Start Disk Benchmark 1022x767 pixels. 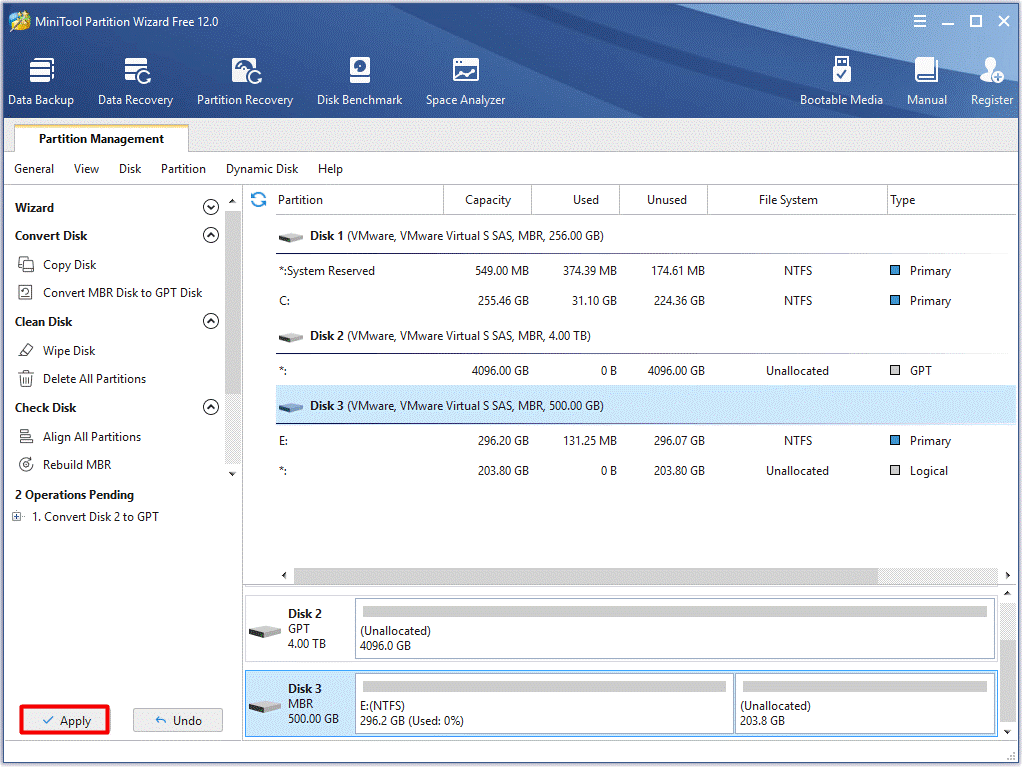[359, 81]
